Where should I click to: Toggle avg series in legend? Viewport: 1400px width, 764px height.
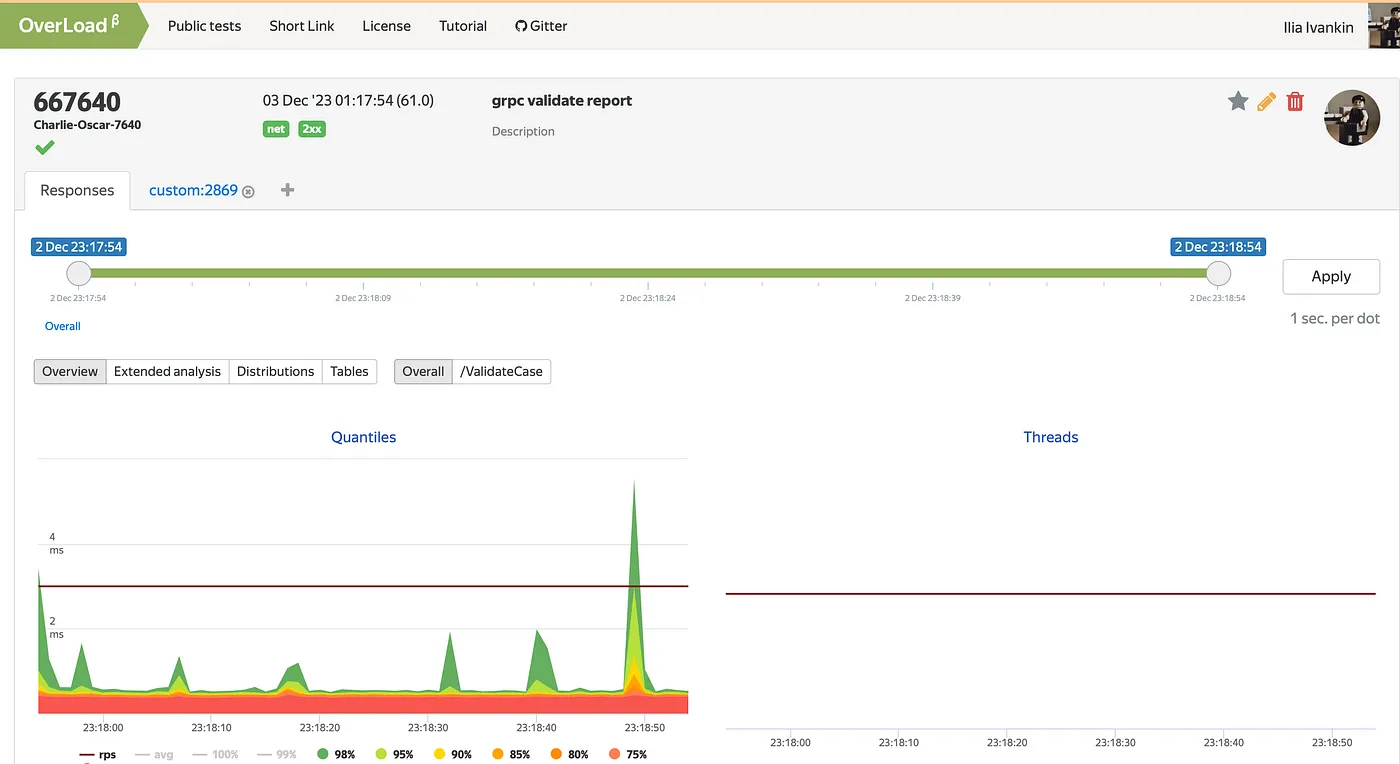(154, 754)
